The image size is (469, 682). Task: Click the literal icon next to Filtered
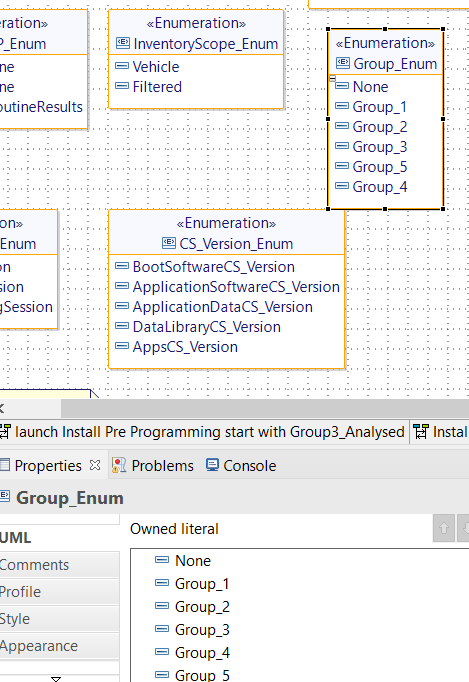(x=122, y=86)
